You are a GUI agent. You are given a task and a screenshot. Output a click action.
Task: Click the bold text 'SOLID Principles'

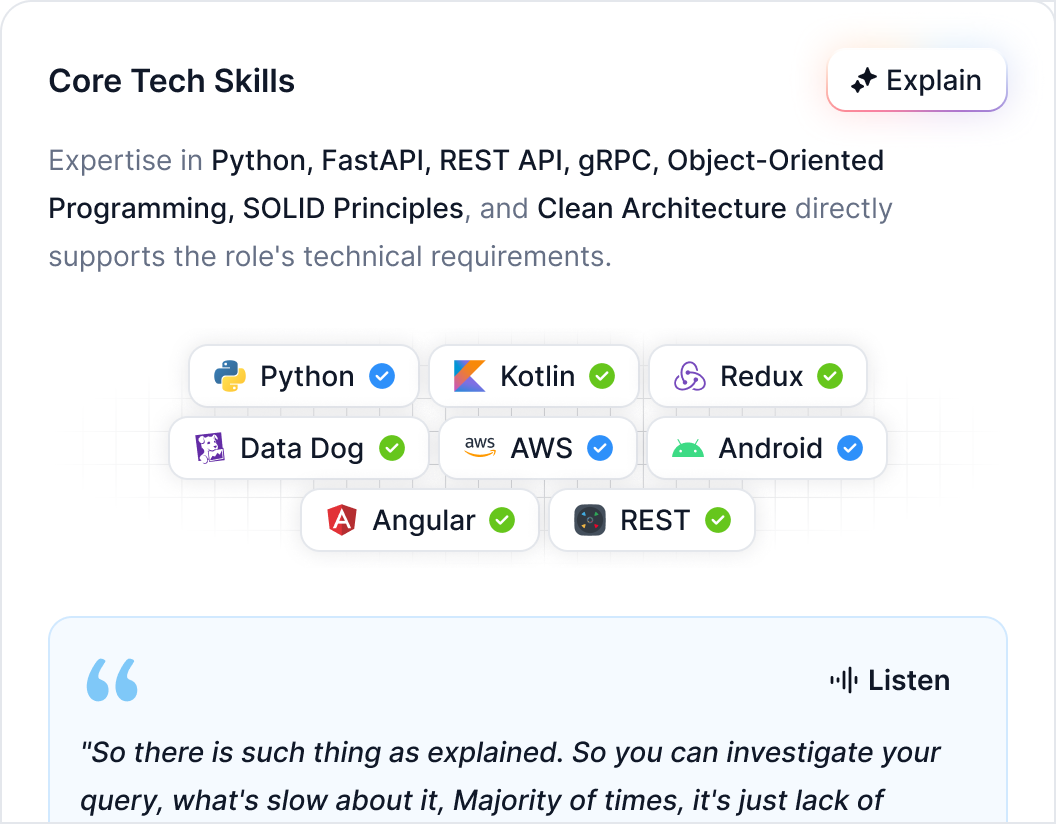353,209
